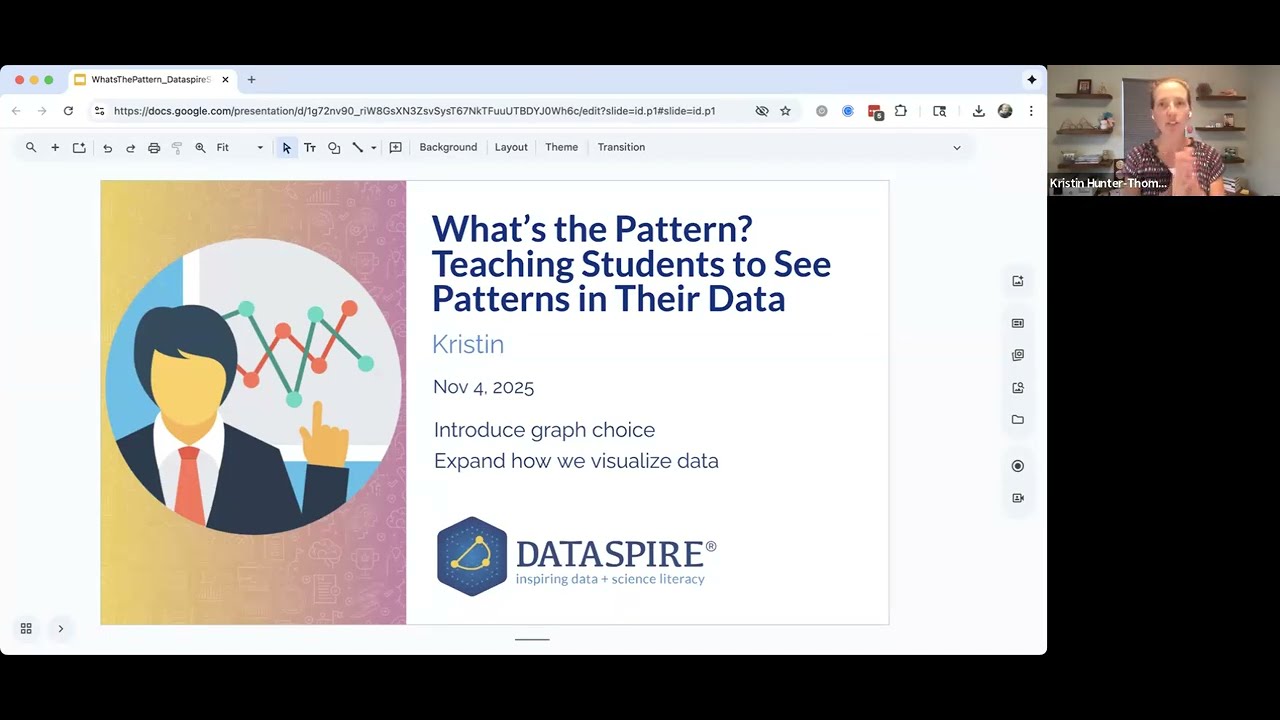Select the Introduce graph choice text line
This screenshot has width=1280, height=720.
pos(545,430)
